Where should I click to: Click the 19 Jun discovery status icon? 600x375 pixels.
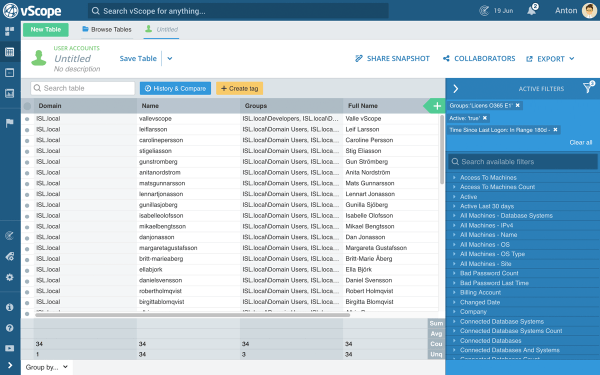(x=484, y=11)
